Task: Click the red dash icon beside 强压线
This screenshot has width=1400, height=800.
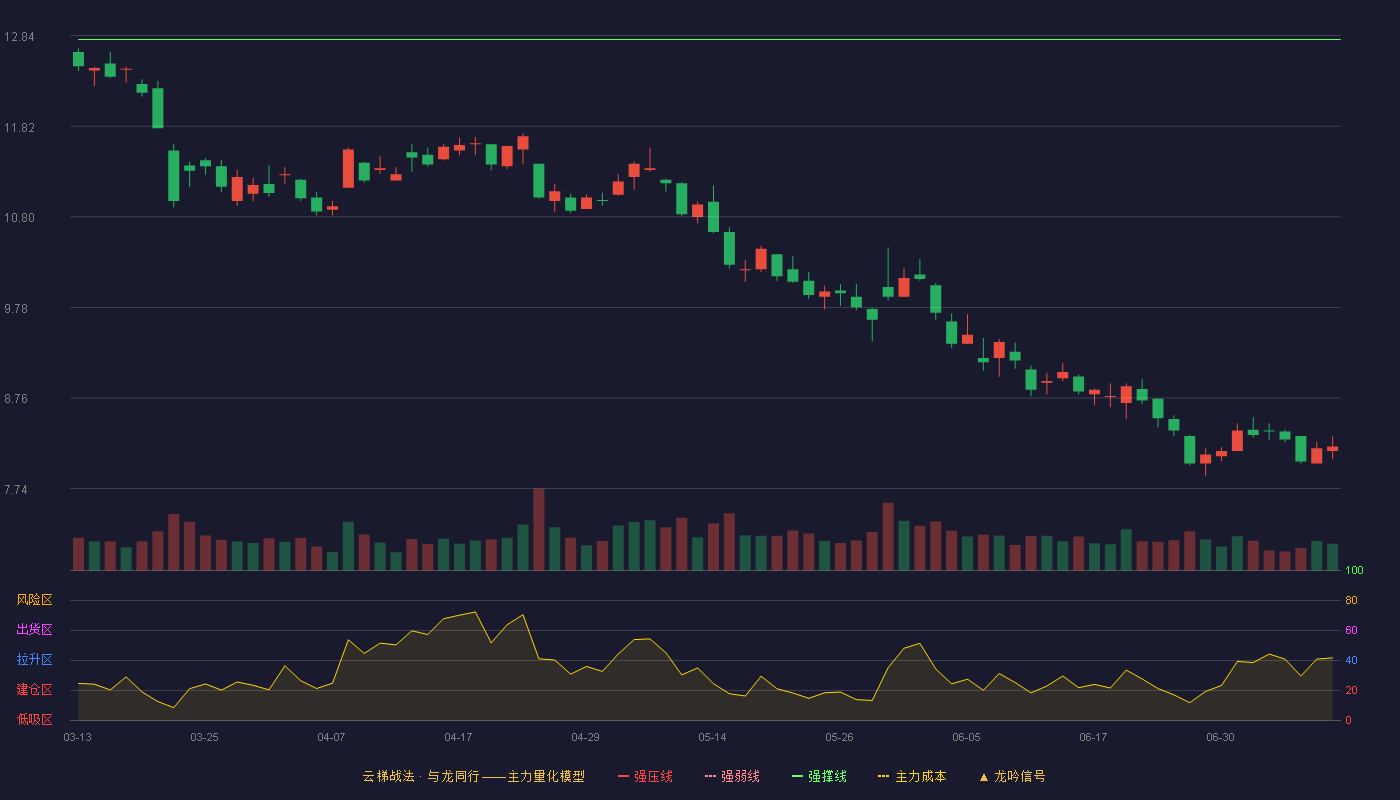Action: point(623,776)
